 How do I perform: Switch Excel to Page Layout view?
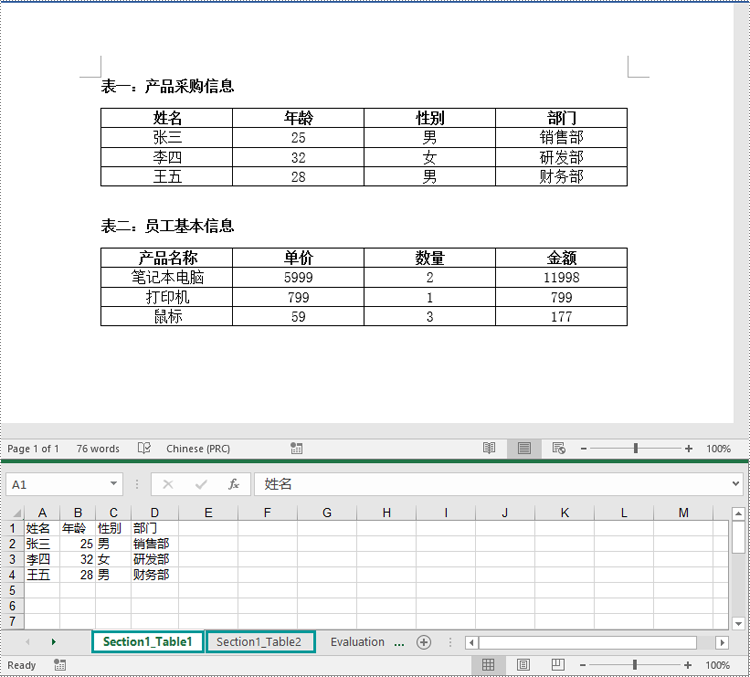[x=524, y=665]
